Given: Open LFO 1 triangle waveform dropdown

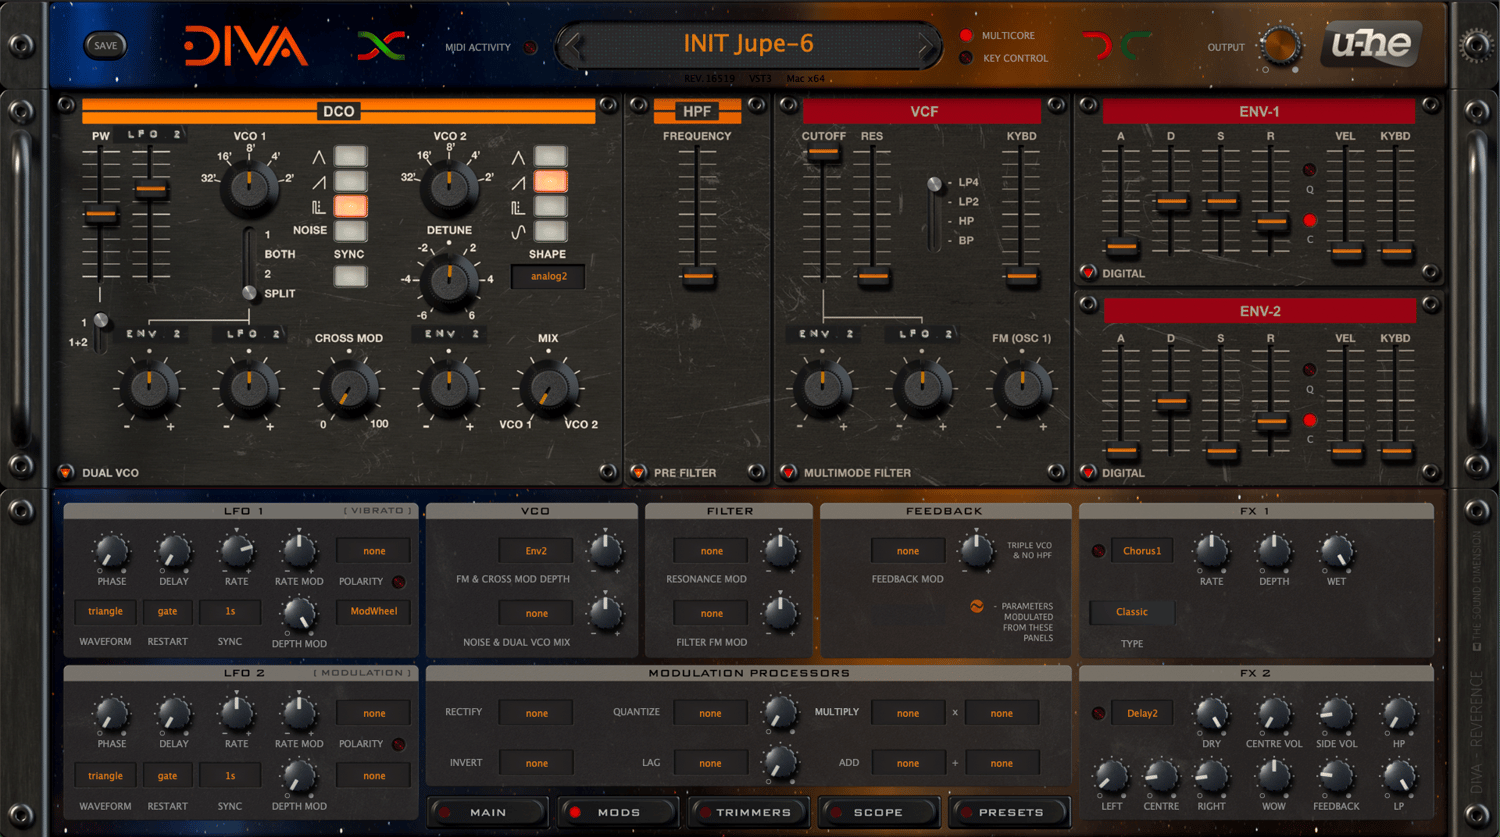Looking at the screenshot, I should [x=105, y=611].
